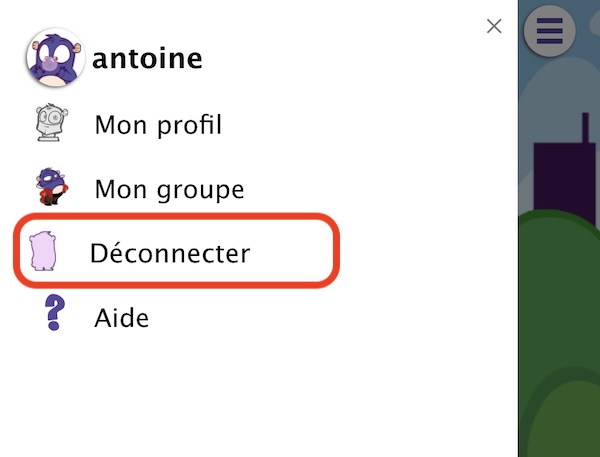The height and width of the screenshot is (457, 600).
Task: Toggle the round hamburger menu button
Action: point(549,31)
